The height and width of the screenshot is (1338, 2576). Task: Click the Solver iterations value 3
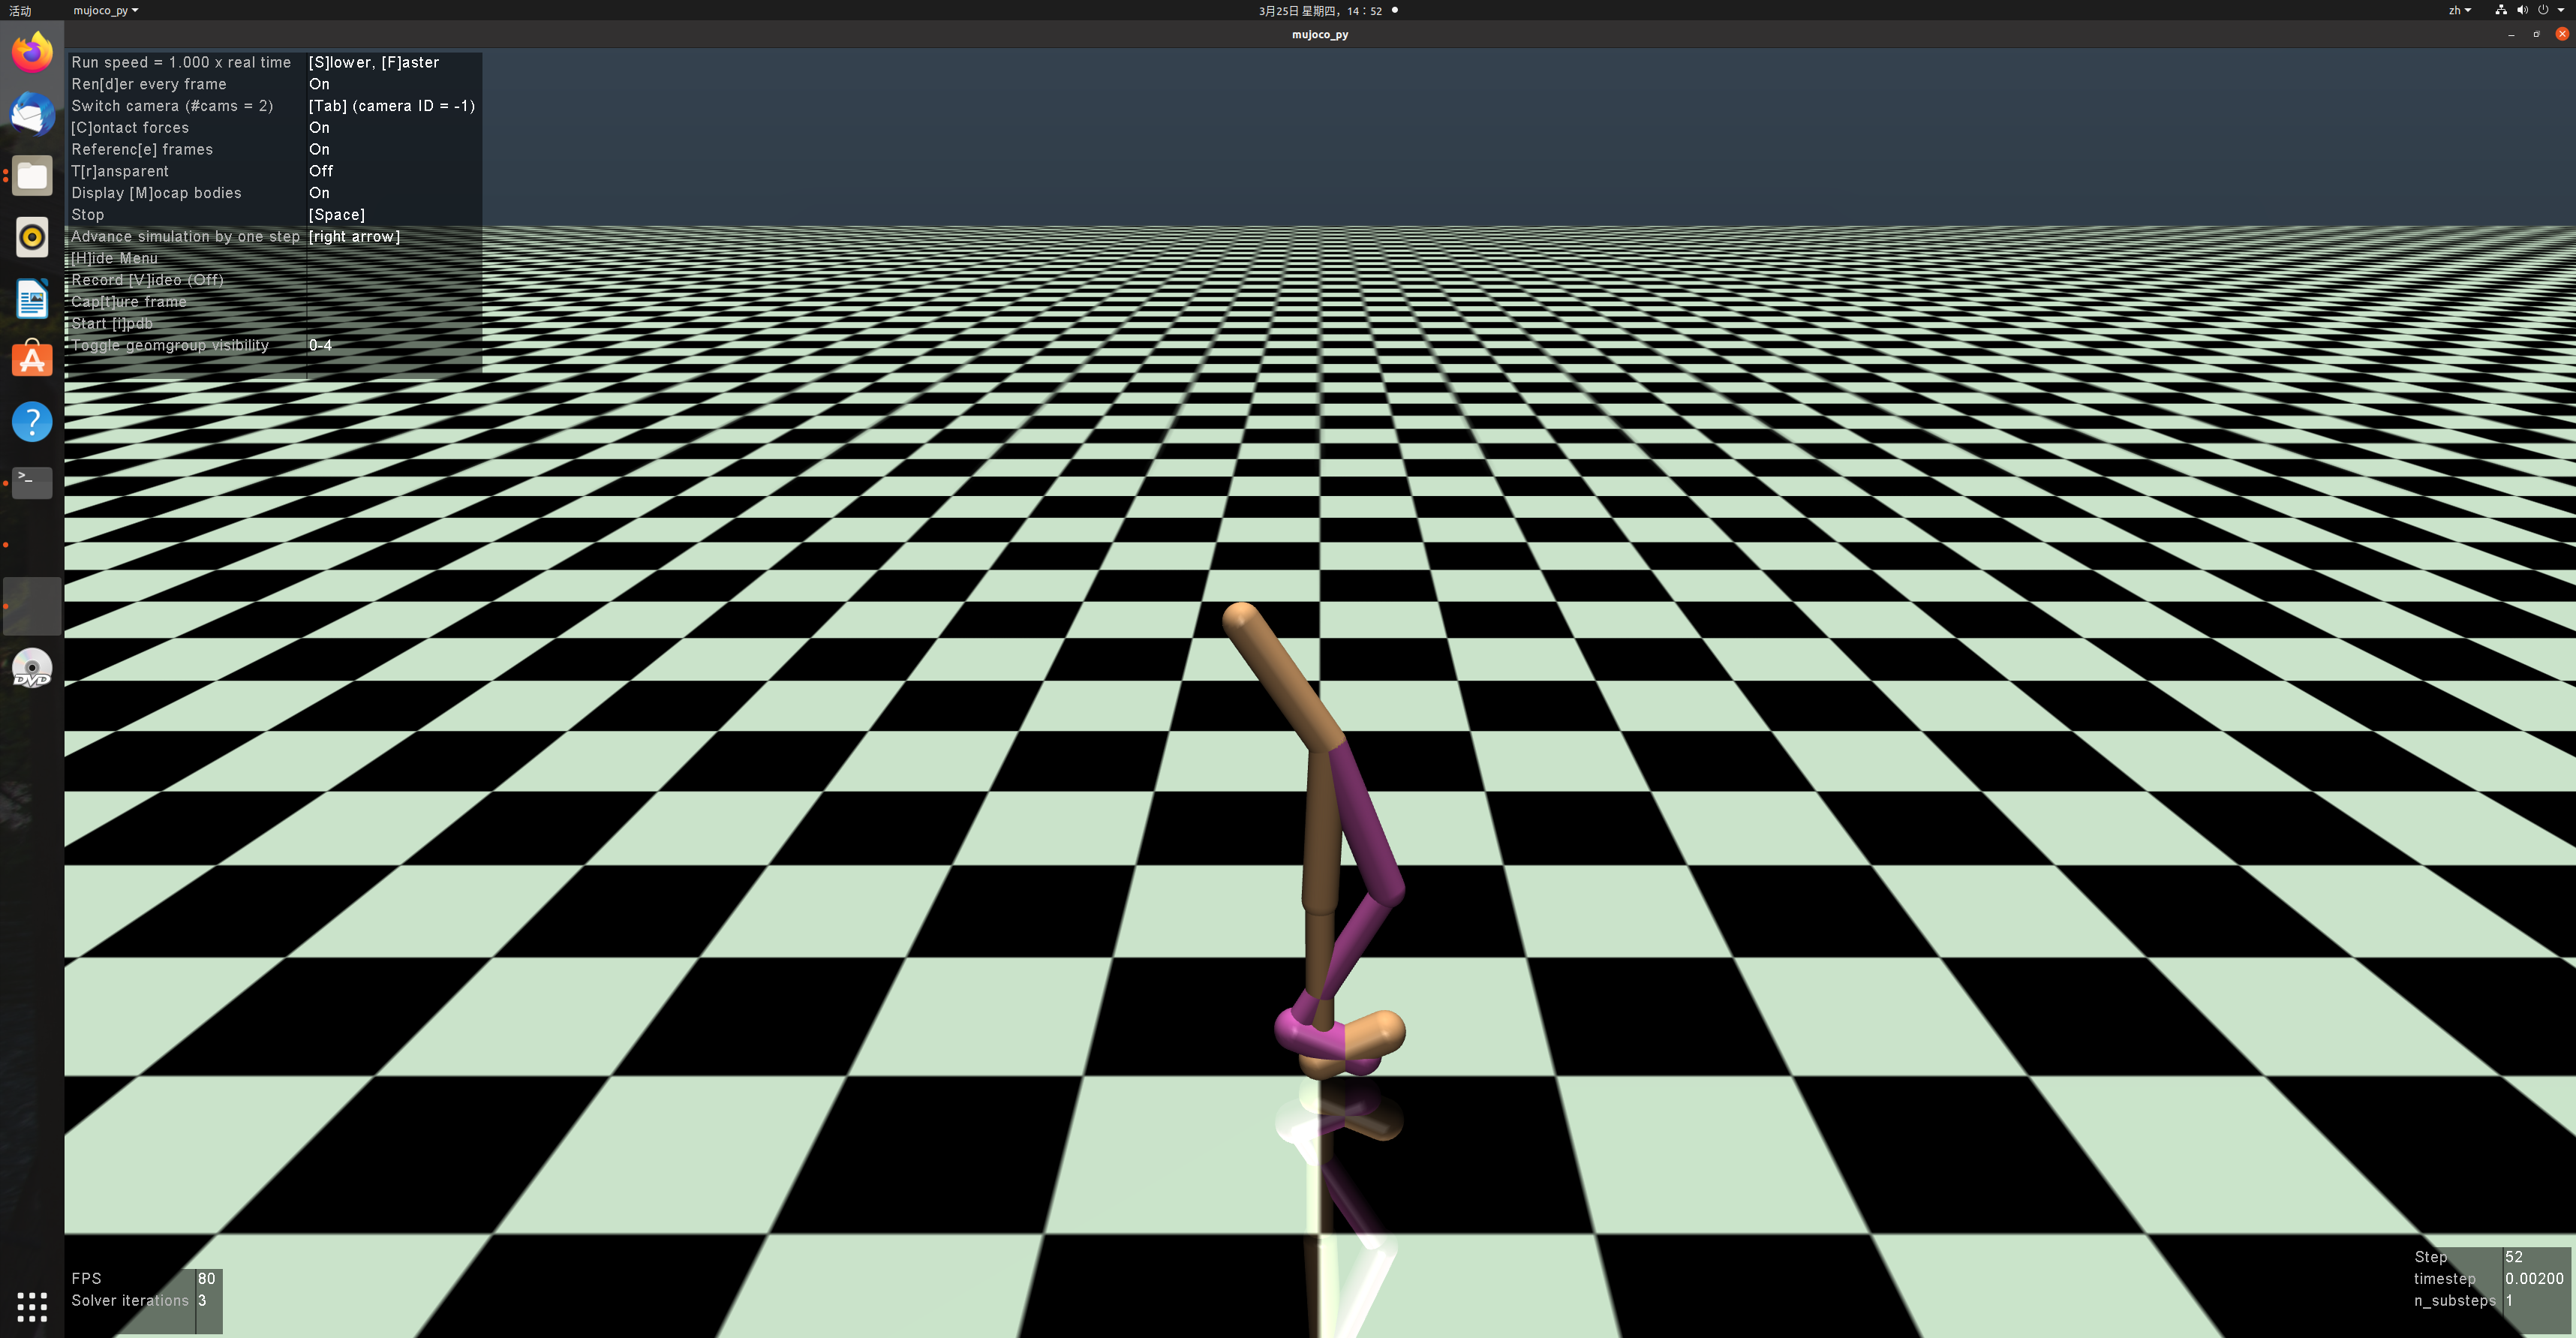[x=202, y=1301]
